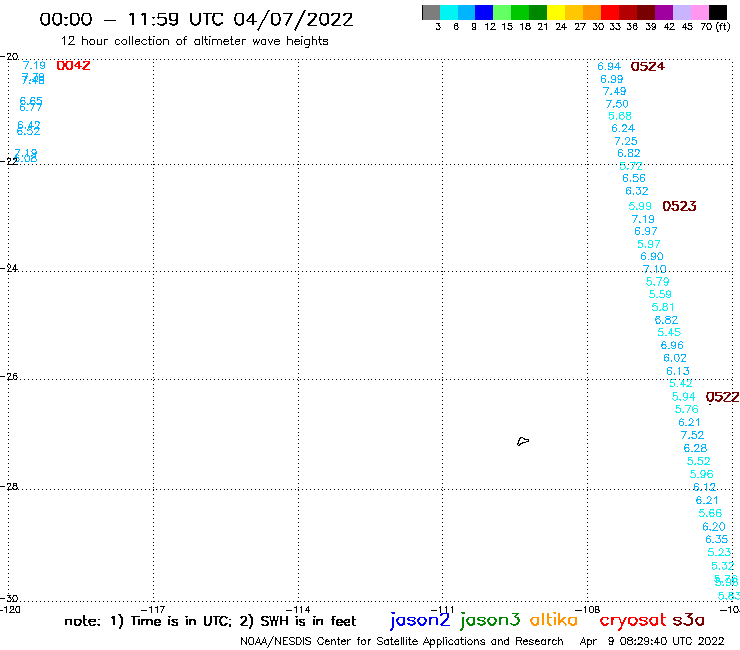Click the 5.32 reading near the track's end
This screenshot has height=650, width=740.
click(723, 566)
